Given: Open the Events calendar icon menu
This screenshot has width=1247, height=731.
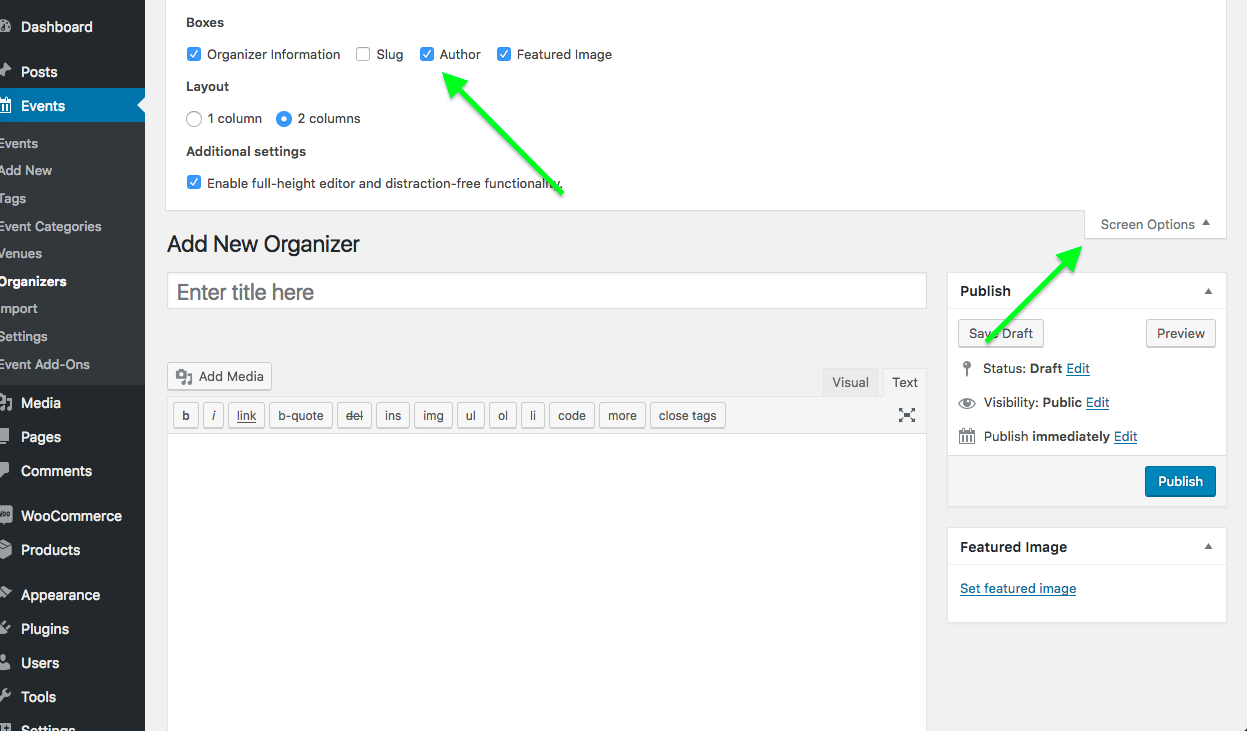Looking at the screenshot, I should tap(6, 106).
